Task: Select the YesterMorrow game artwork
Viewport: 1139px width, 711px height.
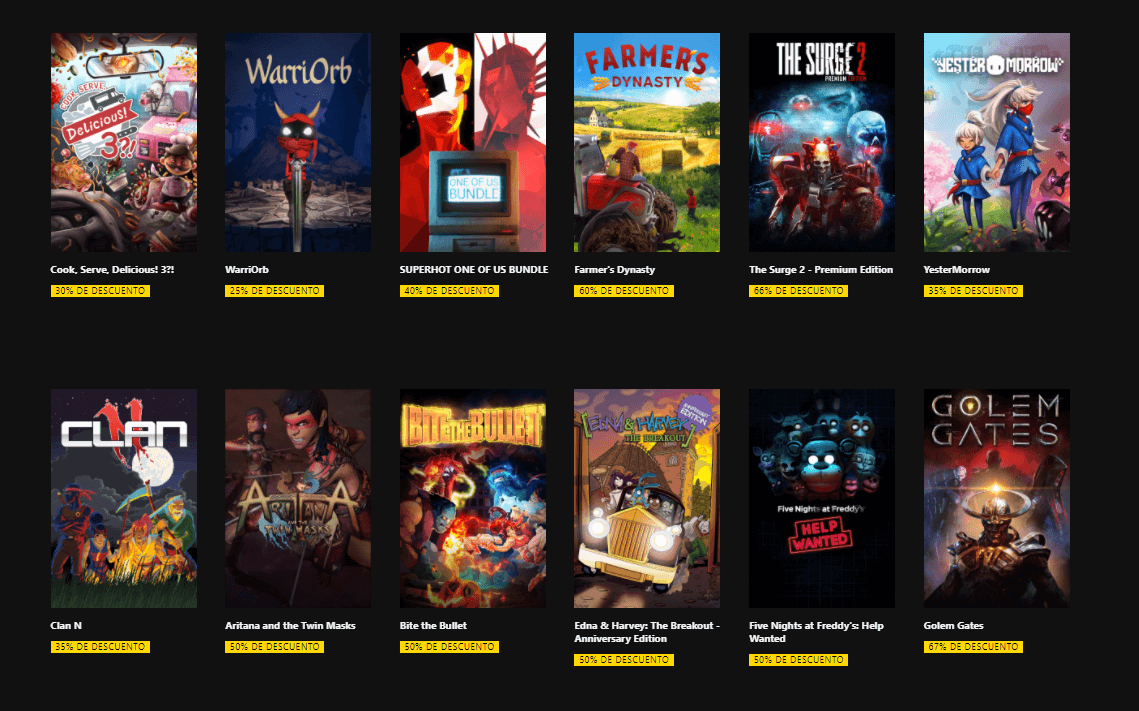Action: [997, 142]
